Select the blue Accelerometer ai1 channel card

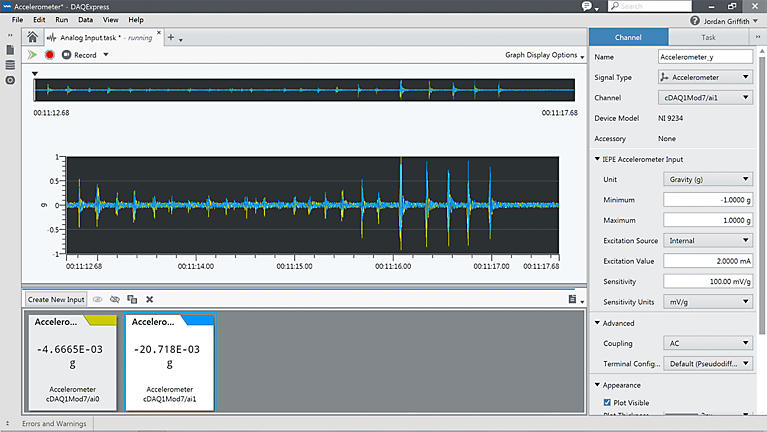pyautogui.click(x=169, y=362)
